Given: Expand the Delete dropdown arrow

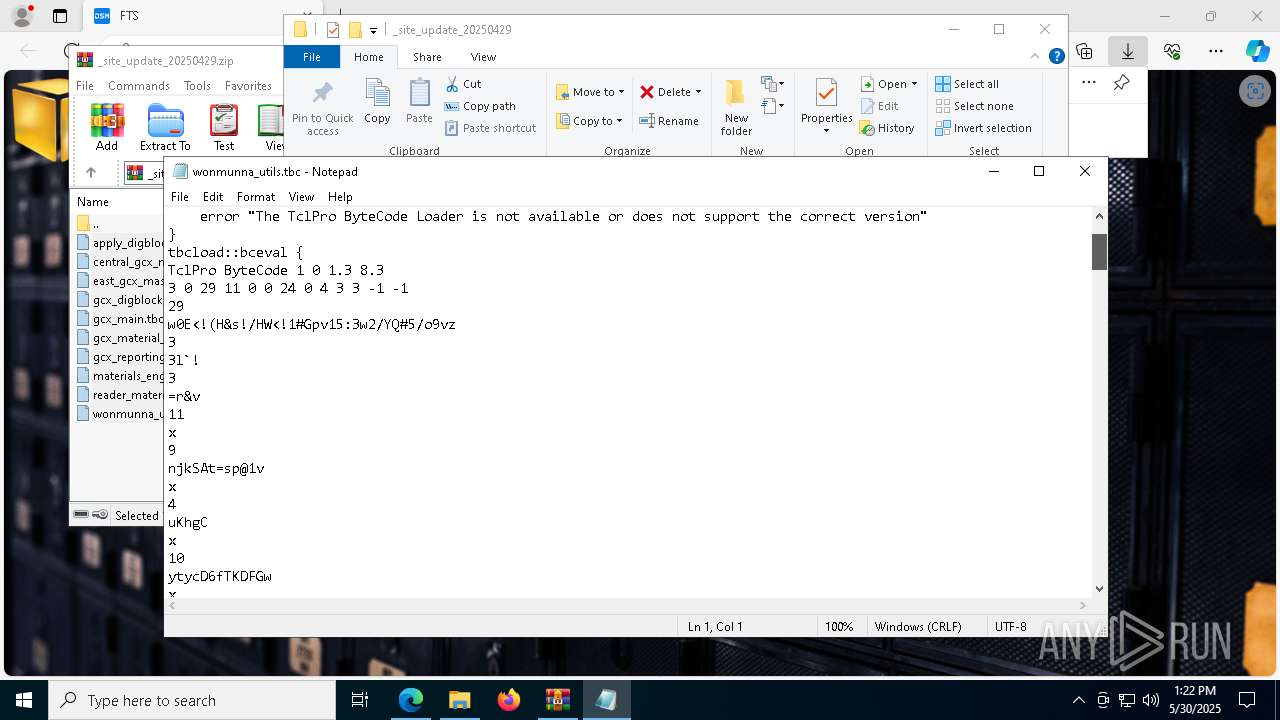Looking at the screenshot, I should coord(698,92).
